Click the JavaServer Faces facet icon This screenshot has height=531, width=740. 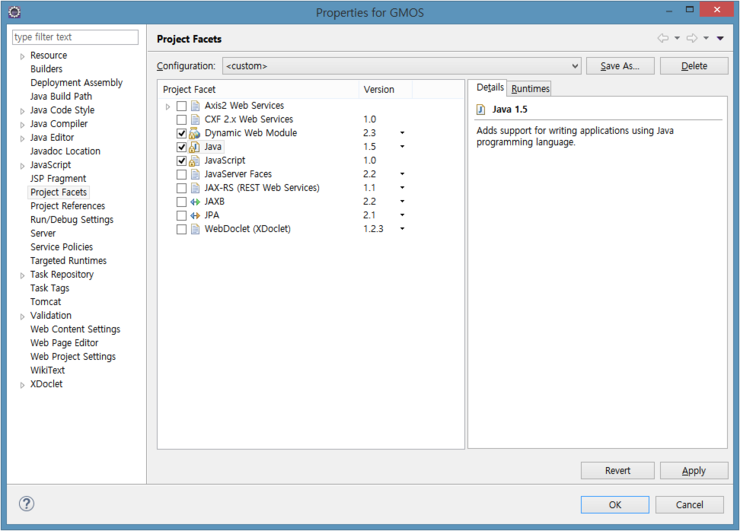(195, 174)
